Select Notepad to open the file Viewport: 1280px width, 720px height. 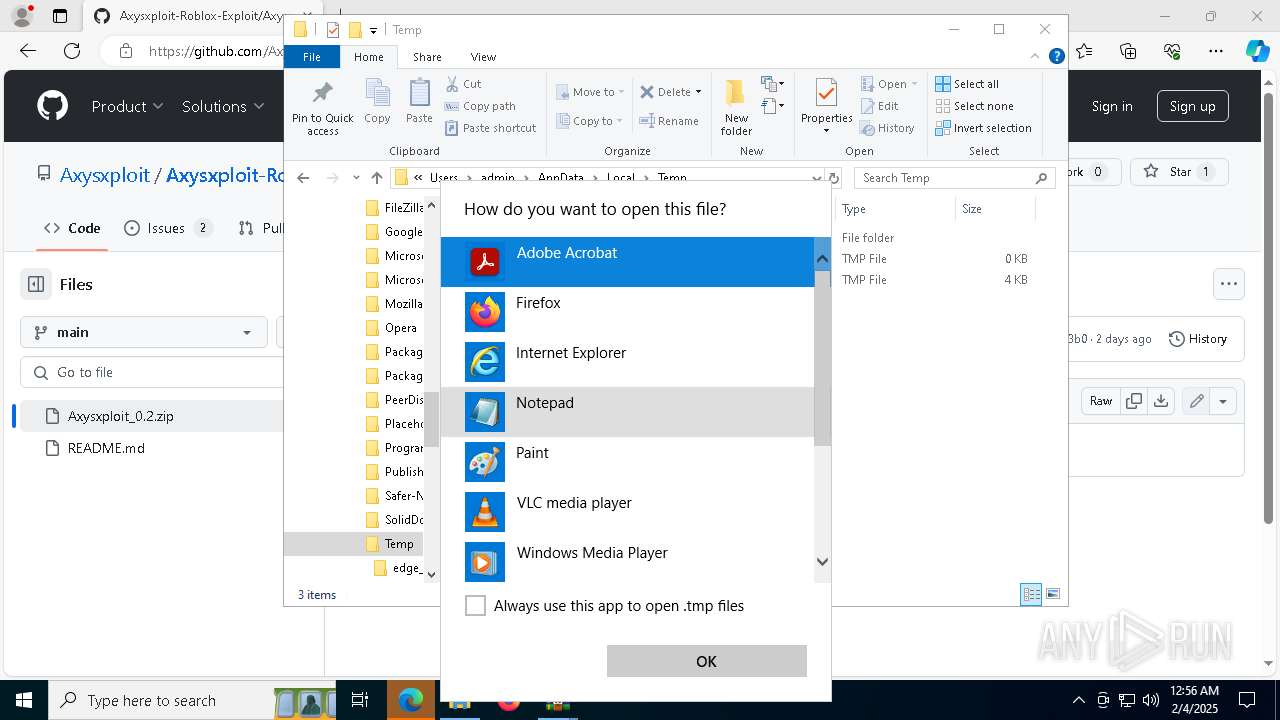click(x=628, y=412)
